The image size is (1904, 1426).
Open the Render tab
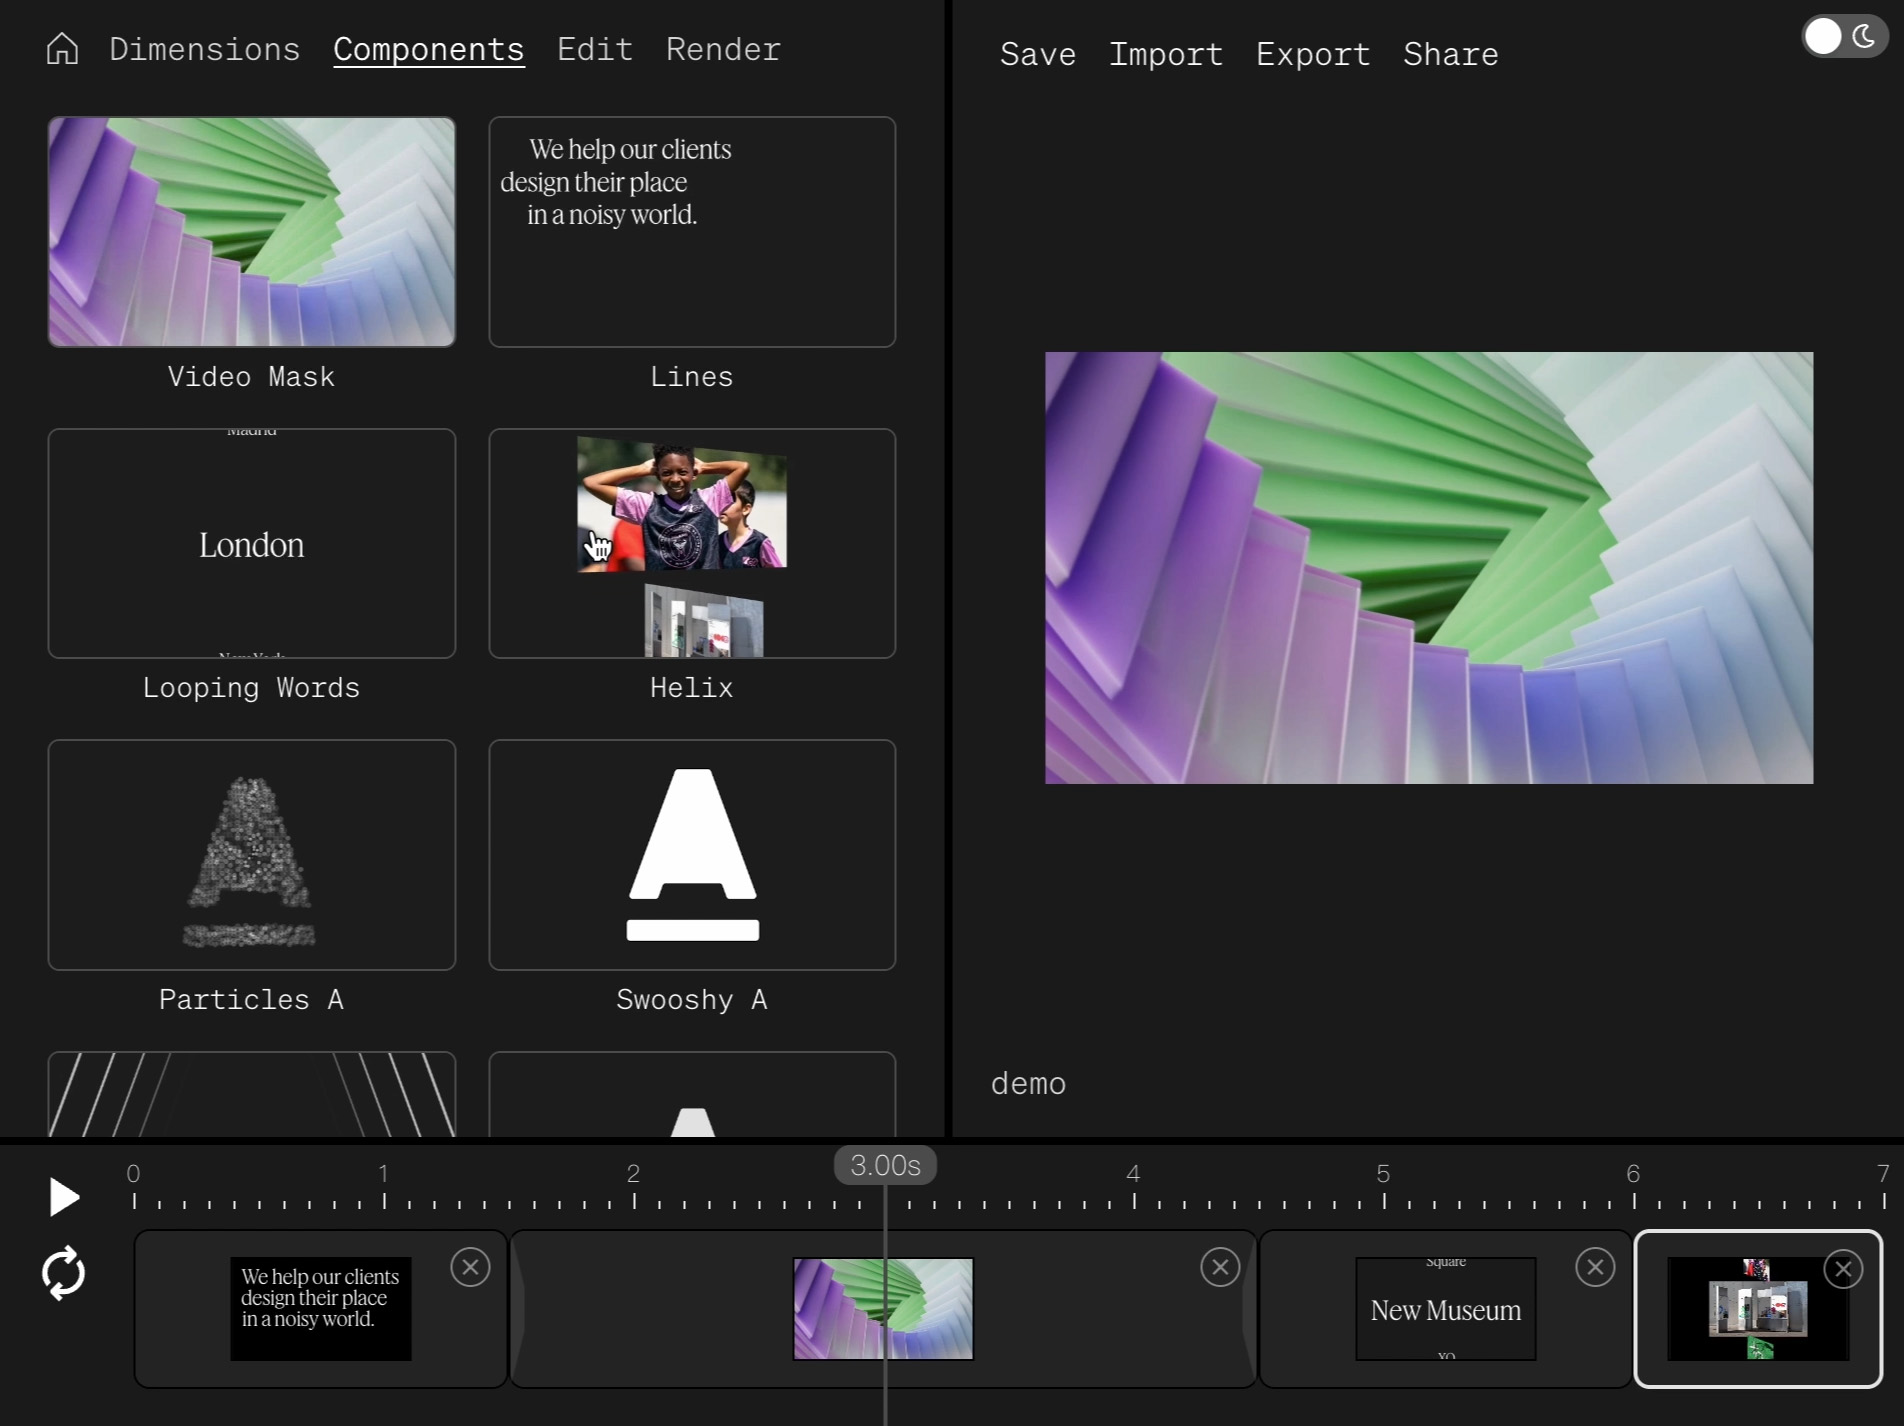click(x=723, y=49)
